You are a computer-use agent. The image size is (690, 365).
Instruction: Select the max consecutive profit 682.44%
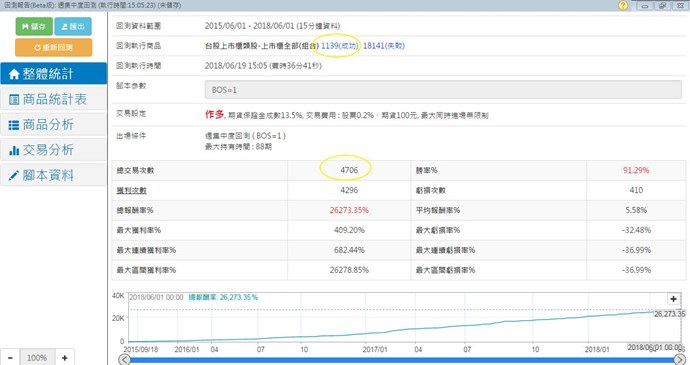pyautogui.click(x=349, y=250)
